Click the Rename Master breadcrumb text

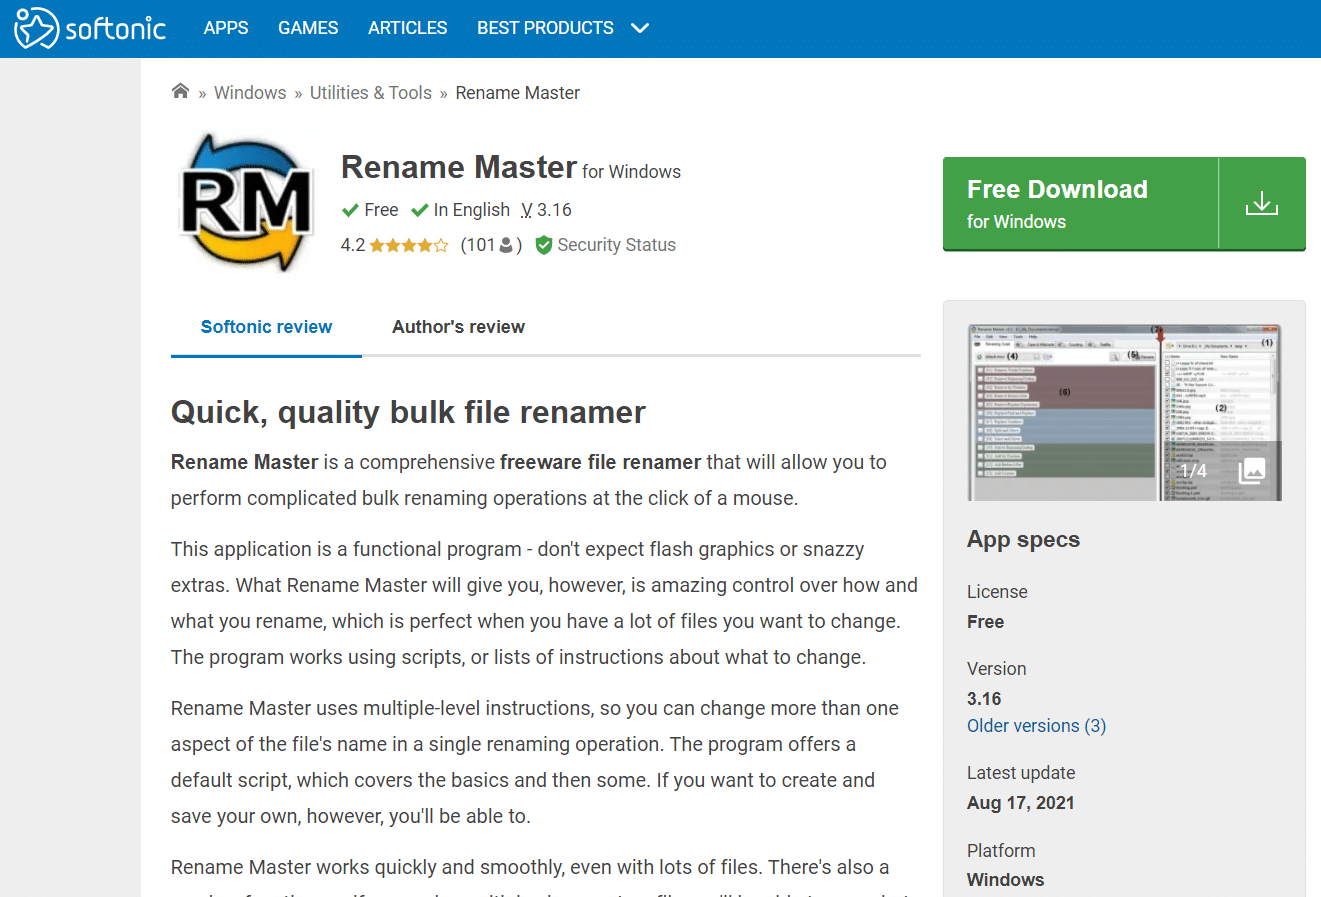517,93
